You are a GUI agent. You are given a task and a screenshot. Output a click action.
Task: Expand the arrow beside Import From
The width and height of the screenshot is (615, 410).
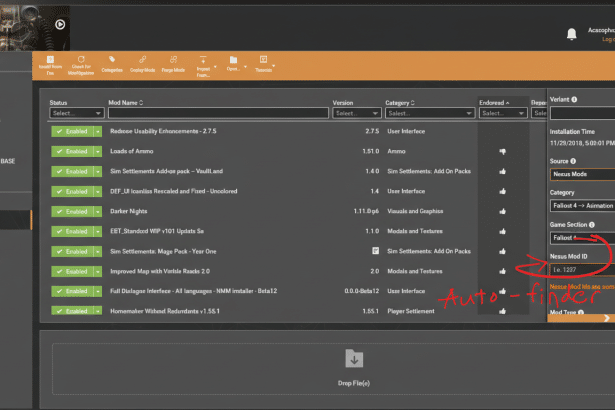(215, 67)
